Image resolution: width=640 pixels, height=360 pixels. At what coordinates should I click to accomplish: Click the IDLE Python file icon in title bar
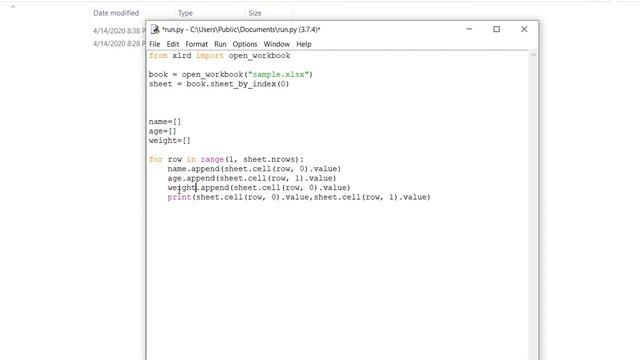(x=155, y=29)
